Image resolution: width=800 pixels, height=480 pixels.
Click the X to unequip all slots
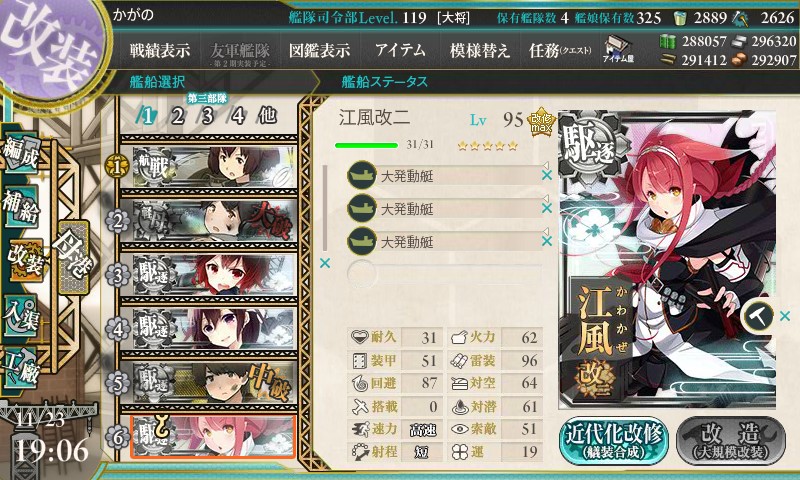(324, 263)
